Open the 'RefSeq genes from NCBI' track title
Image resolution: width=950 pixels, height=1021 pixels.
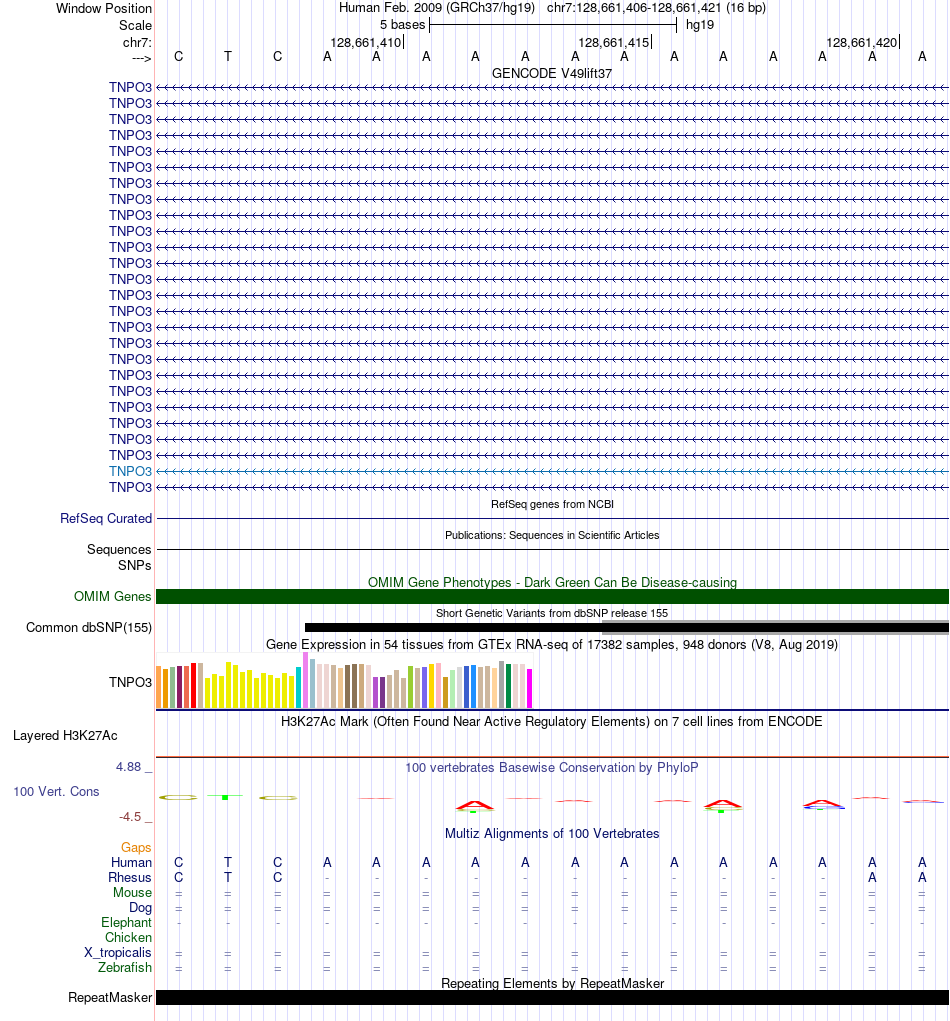tap(552, 504)
